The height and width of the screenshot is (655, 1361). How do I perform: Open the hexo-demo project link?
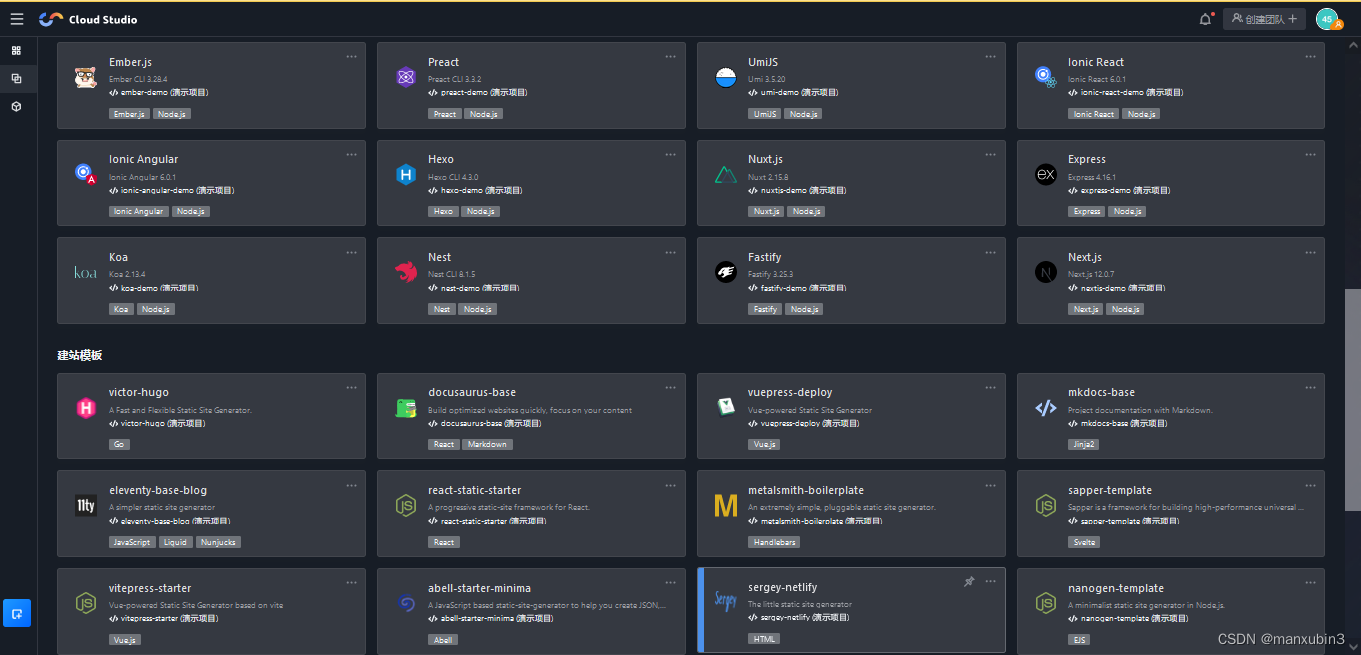point(475,190)
